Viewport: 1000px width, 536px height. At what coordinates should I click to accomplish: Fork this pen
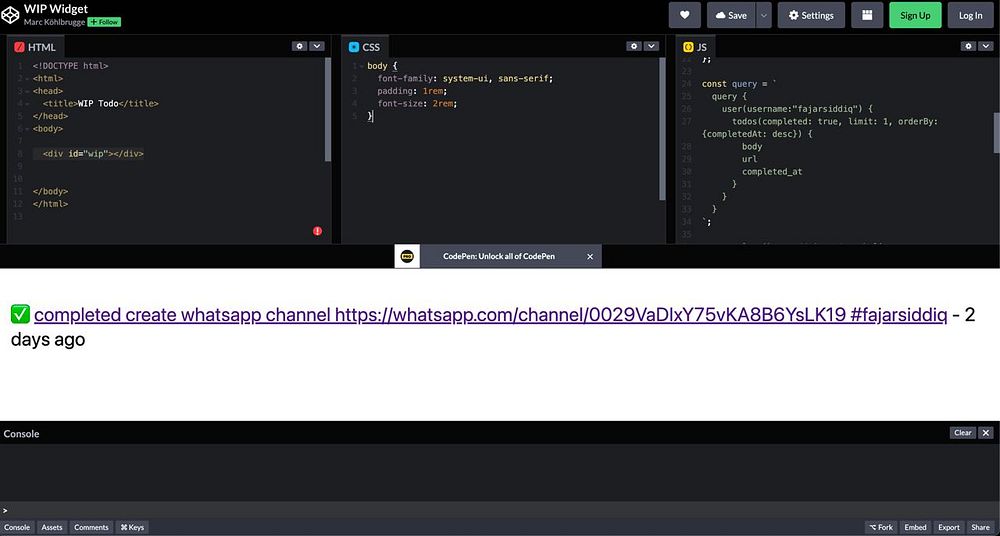881,527
